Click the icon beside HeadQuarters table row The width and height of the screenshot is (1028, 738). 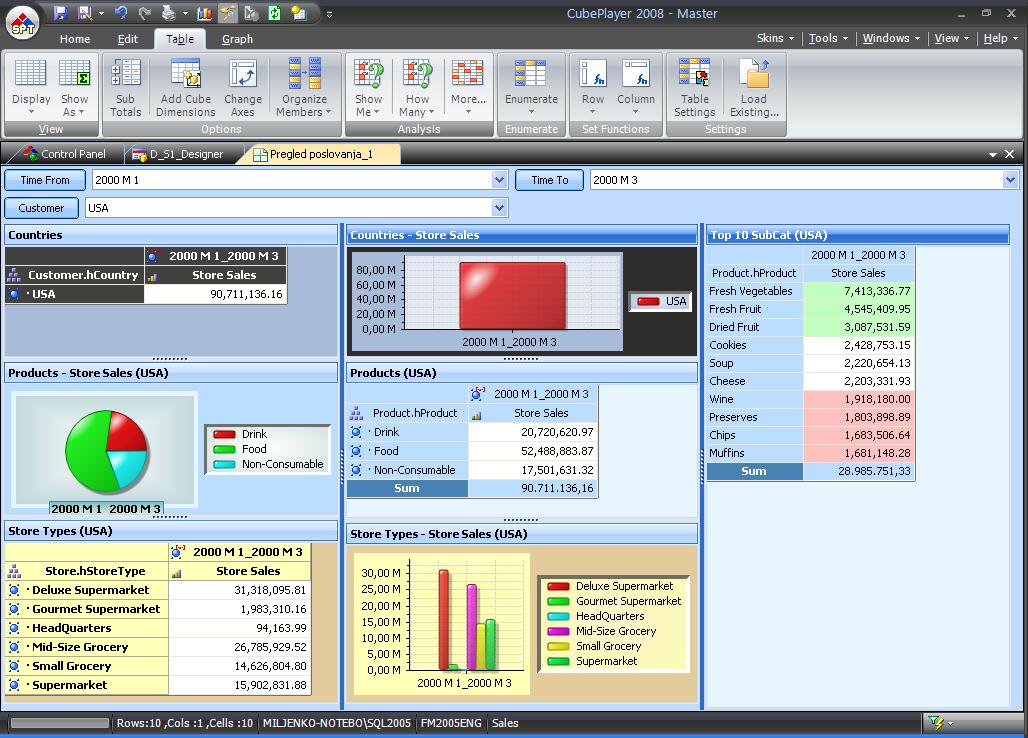14,628
